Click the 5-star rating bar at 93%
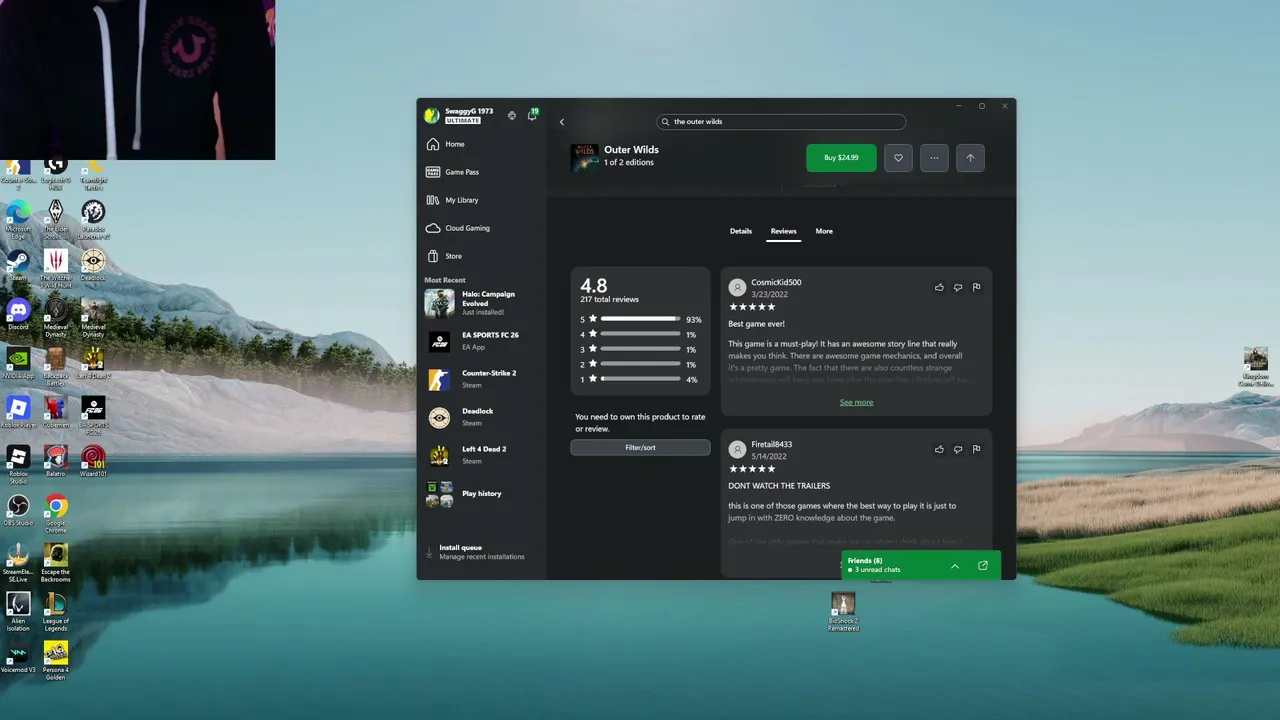 640,319
